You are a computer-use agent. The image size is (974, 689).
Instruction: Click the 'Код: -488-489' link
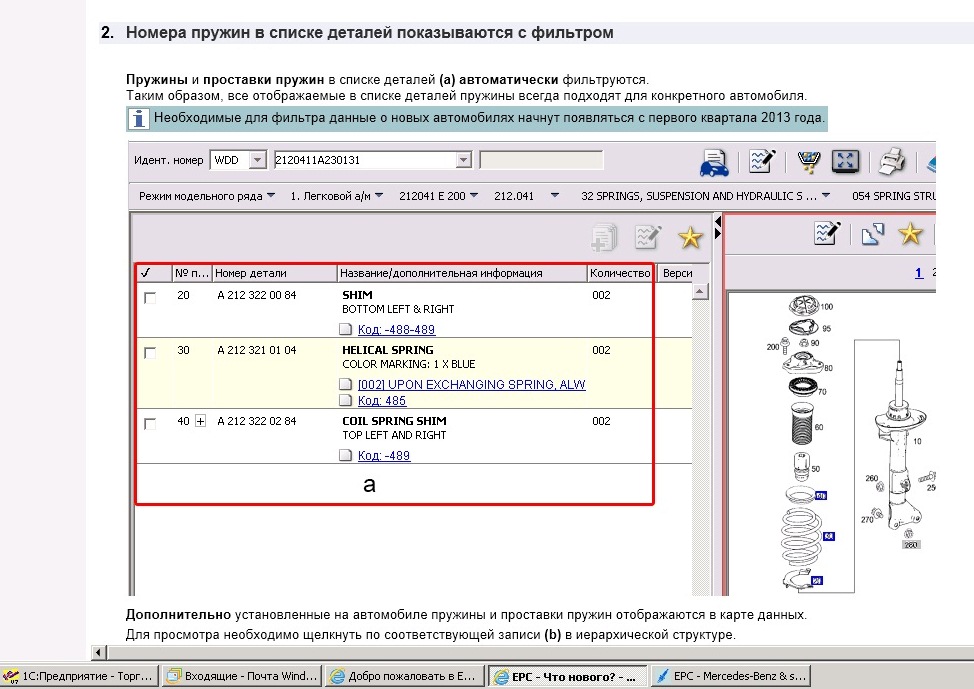click(x=396, y=329)
